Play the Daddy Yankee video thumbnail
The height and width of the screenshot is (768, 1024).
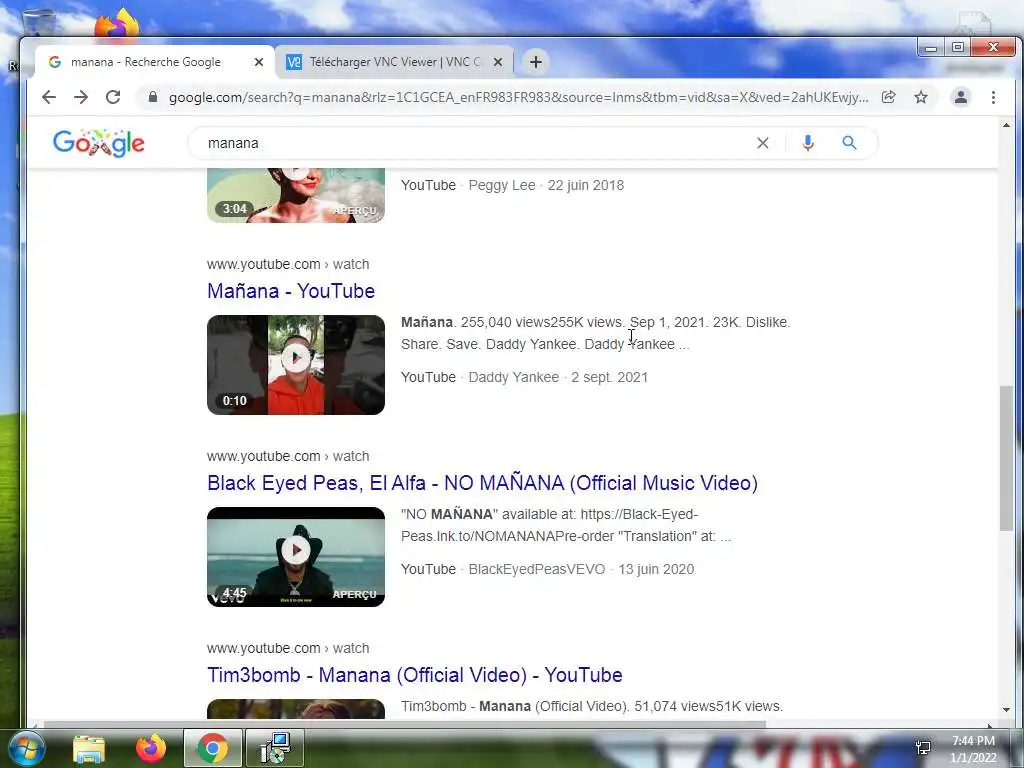[296, 365]
